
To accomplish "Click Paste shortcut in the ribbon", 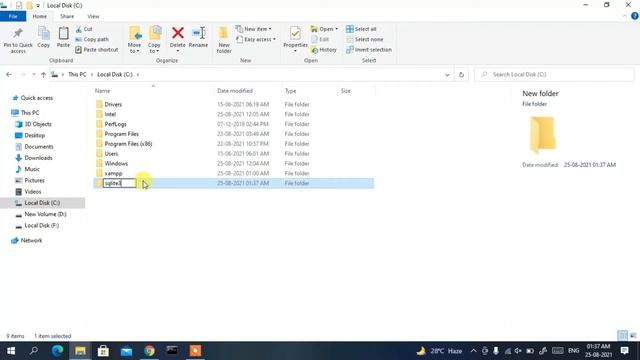I will click(97, 50).
